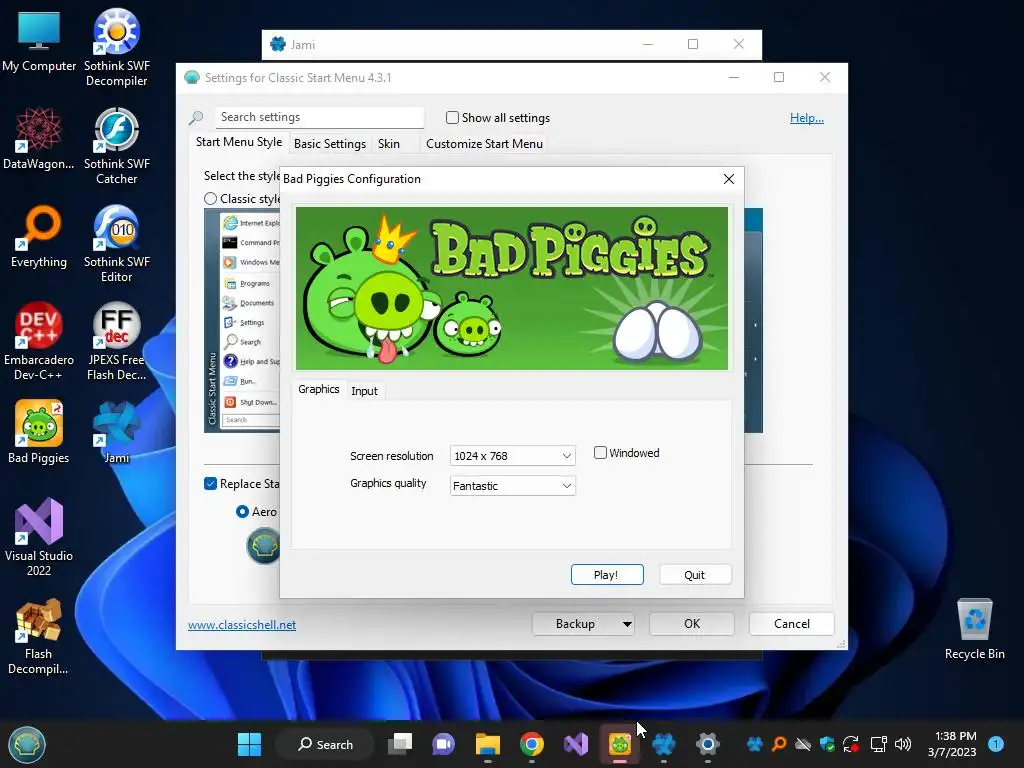Open Task View in the taskbar
The height and width of the screenshot is (768, 1024).
[x=400, y=744]
